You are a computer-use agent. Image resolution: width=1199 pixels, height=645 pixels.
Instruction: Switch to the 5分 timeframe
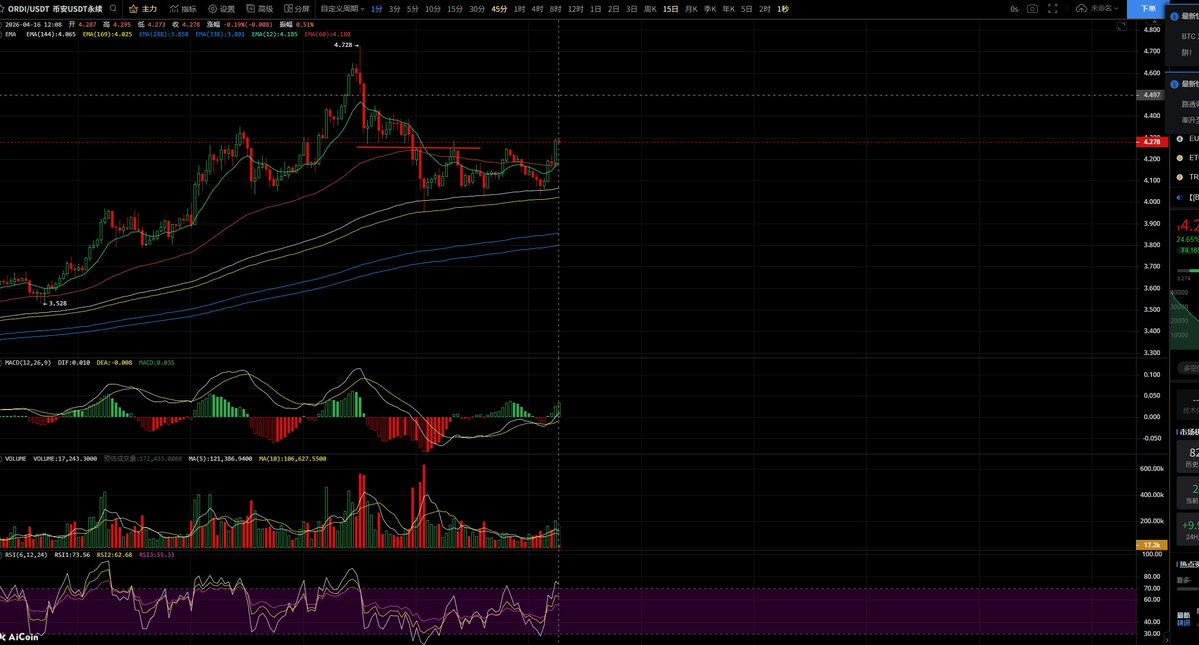click(x=413, y=9)
